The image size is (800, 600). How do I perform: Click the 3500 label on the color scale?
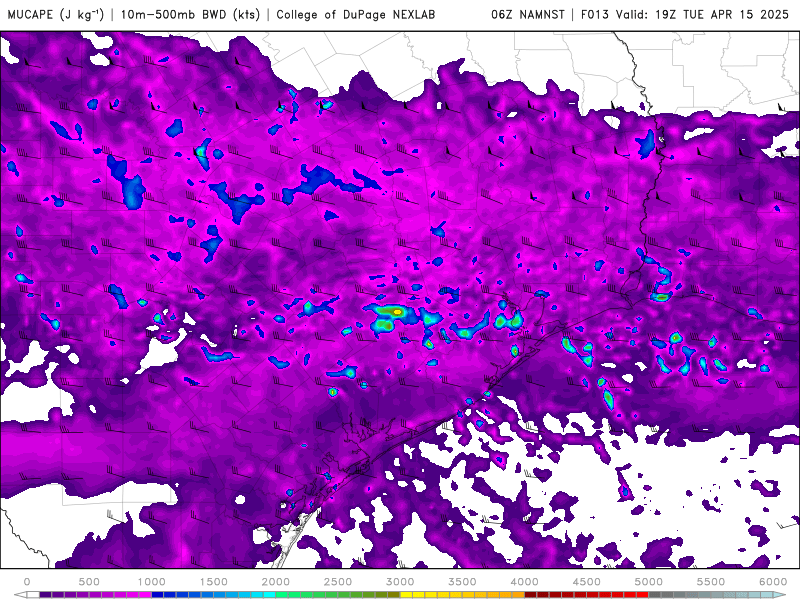462,582
